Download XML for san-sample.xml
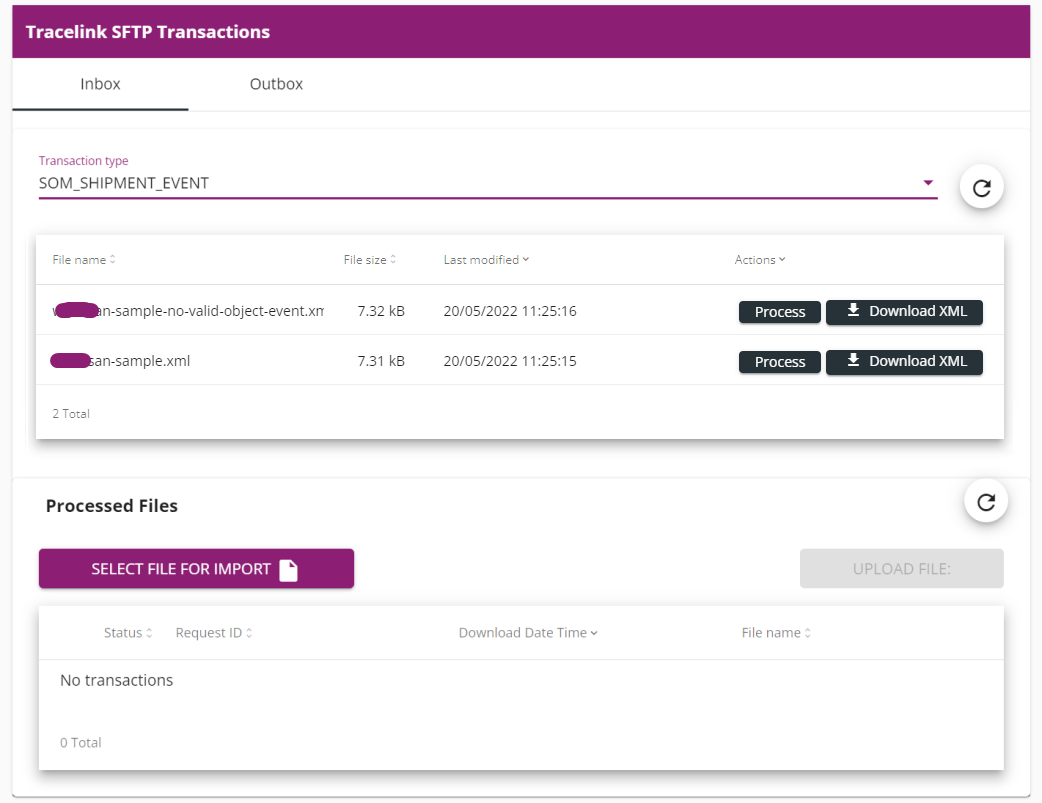This screenshot has height=803, width=1042. (x=904, y=362)
